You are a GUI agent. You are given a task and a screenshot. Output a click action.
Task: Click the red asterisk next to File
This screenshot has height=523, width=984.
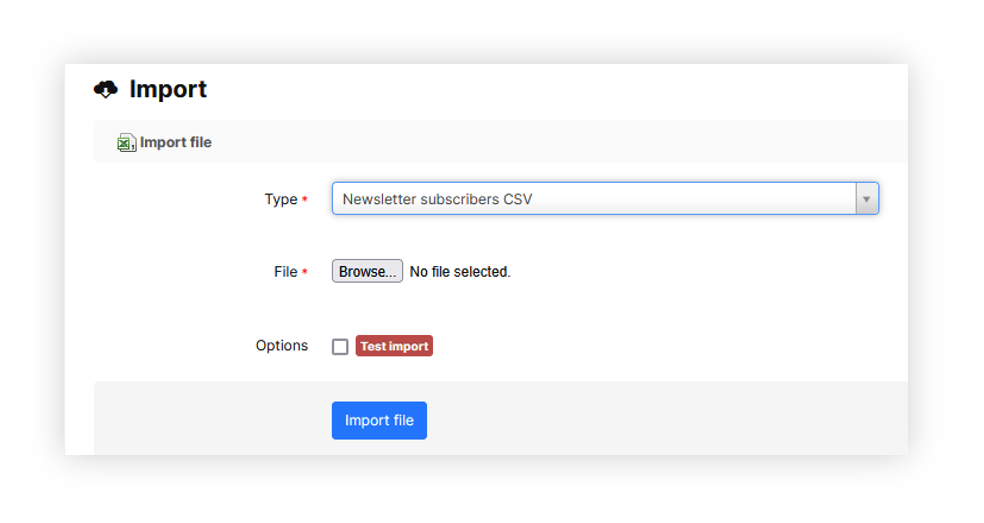[305, 272]
